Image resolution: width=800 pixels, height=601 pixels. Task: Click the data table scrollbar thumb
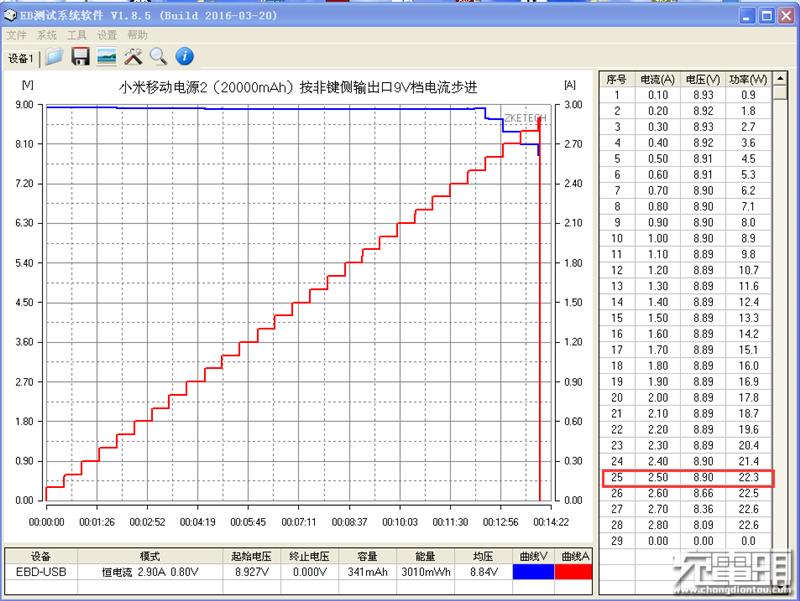[x=780, y=93]
